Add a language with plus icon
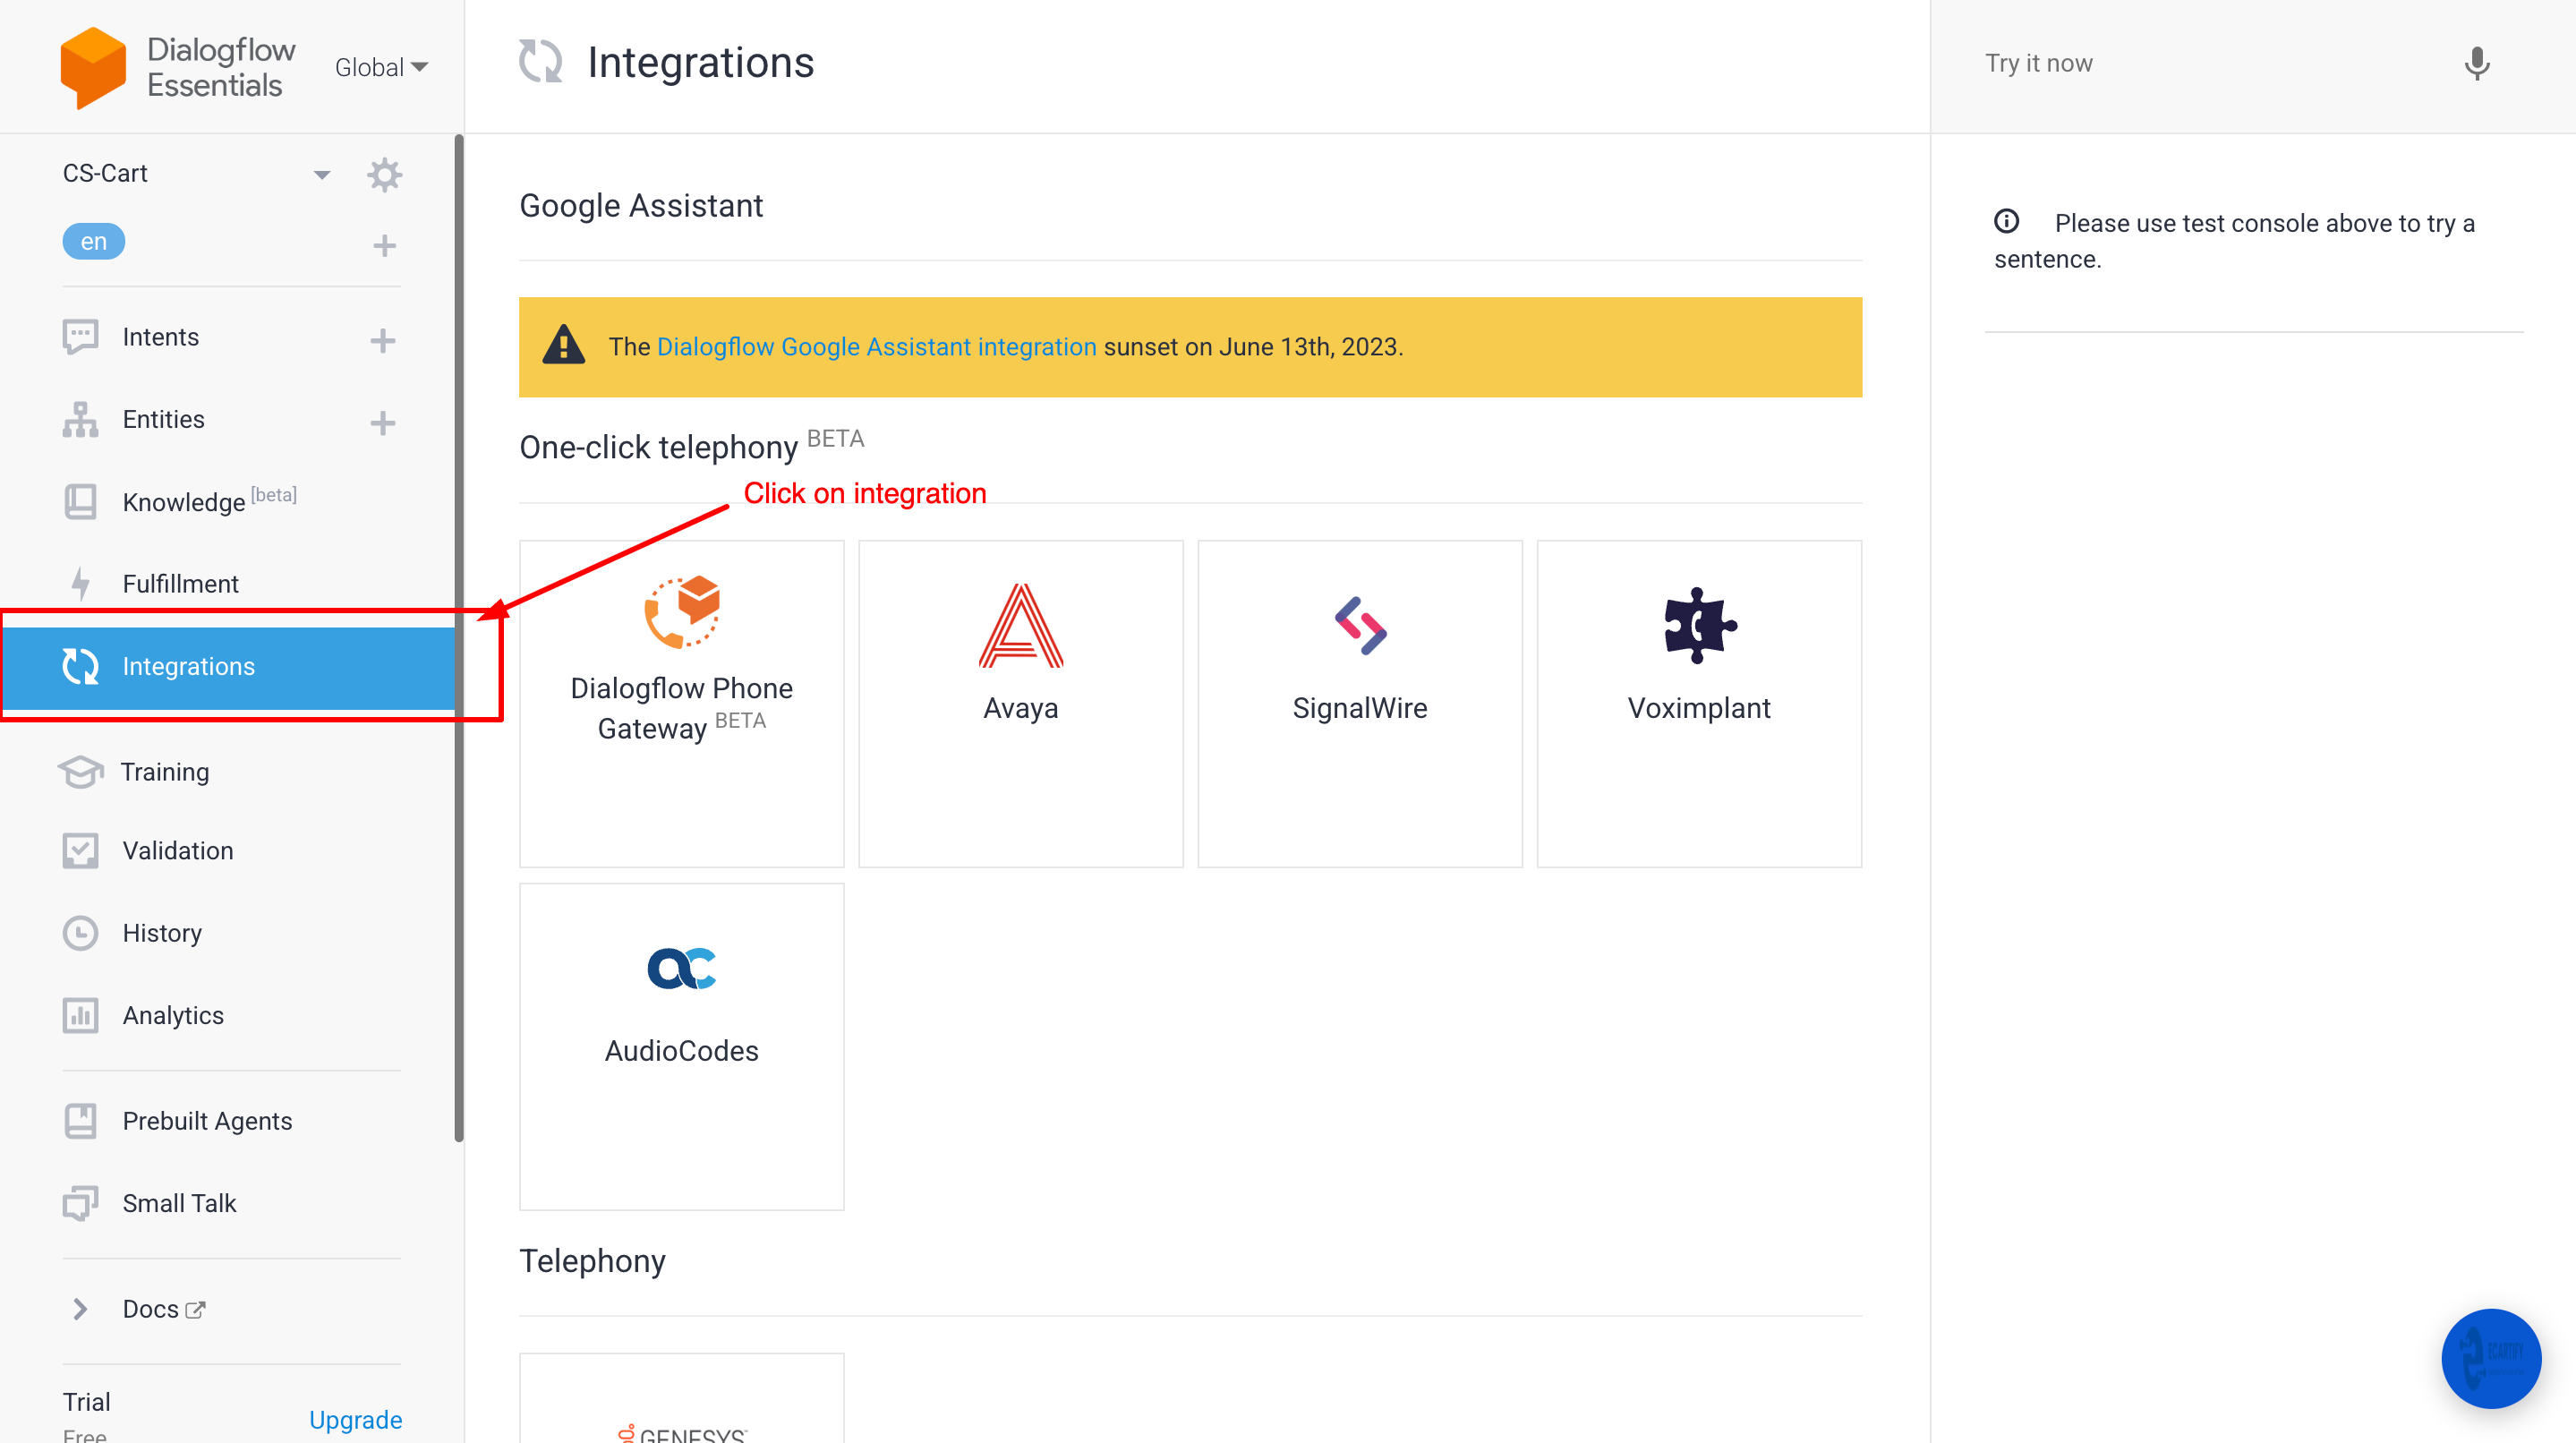This screenshot has height=1443, width=2576. click(384, 244)
